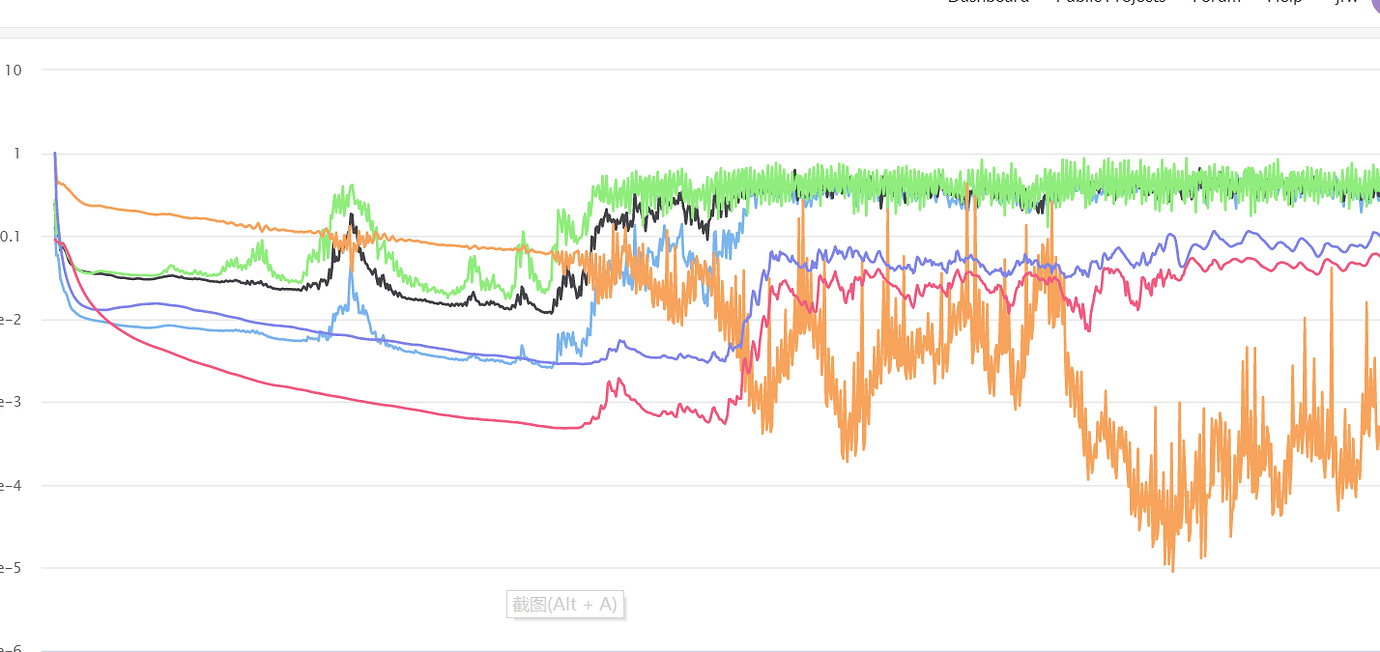
Task: Click the purple jrw user avatar icon
Action: 1372,6
